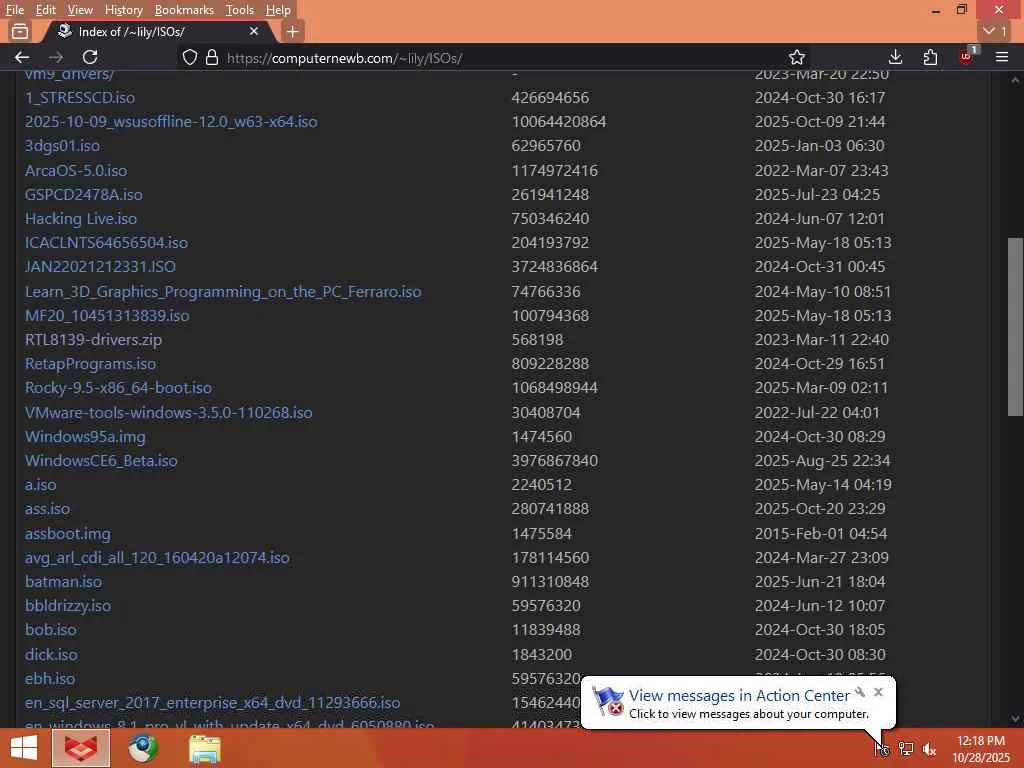Click the vertical scrollbar thumb

pos(1015,327)
